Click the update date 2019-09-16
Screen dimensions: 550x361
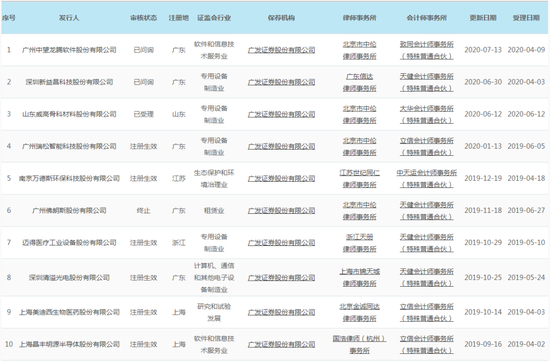click(x=483, y=345)
